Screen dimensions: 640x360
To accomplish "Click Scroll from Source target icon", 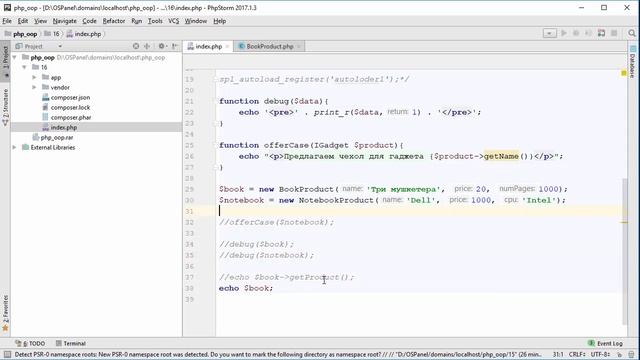I will [136, 47].
